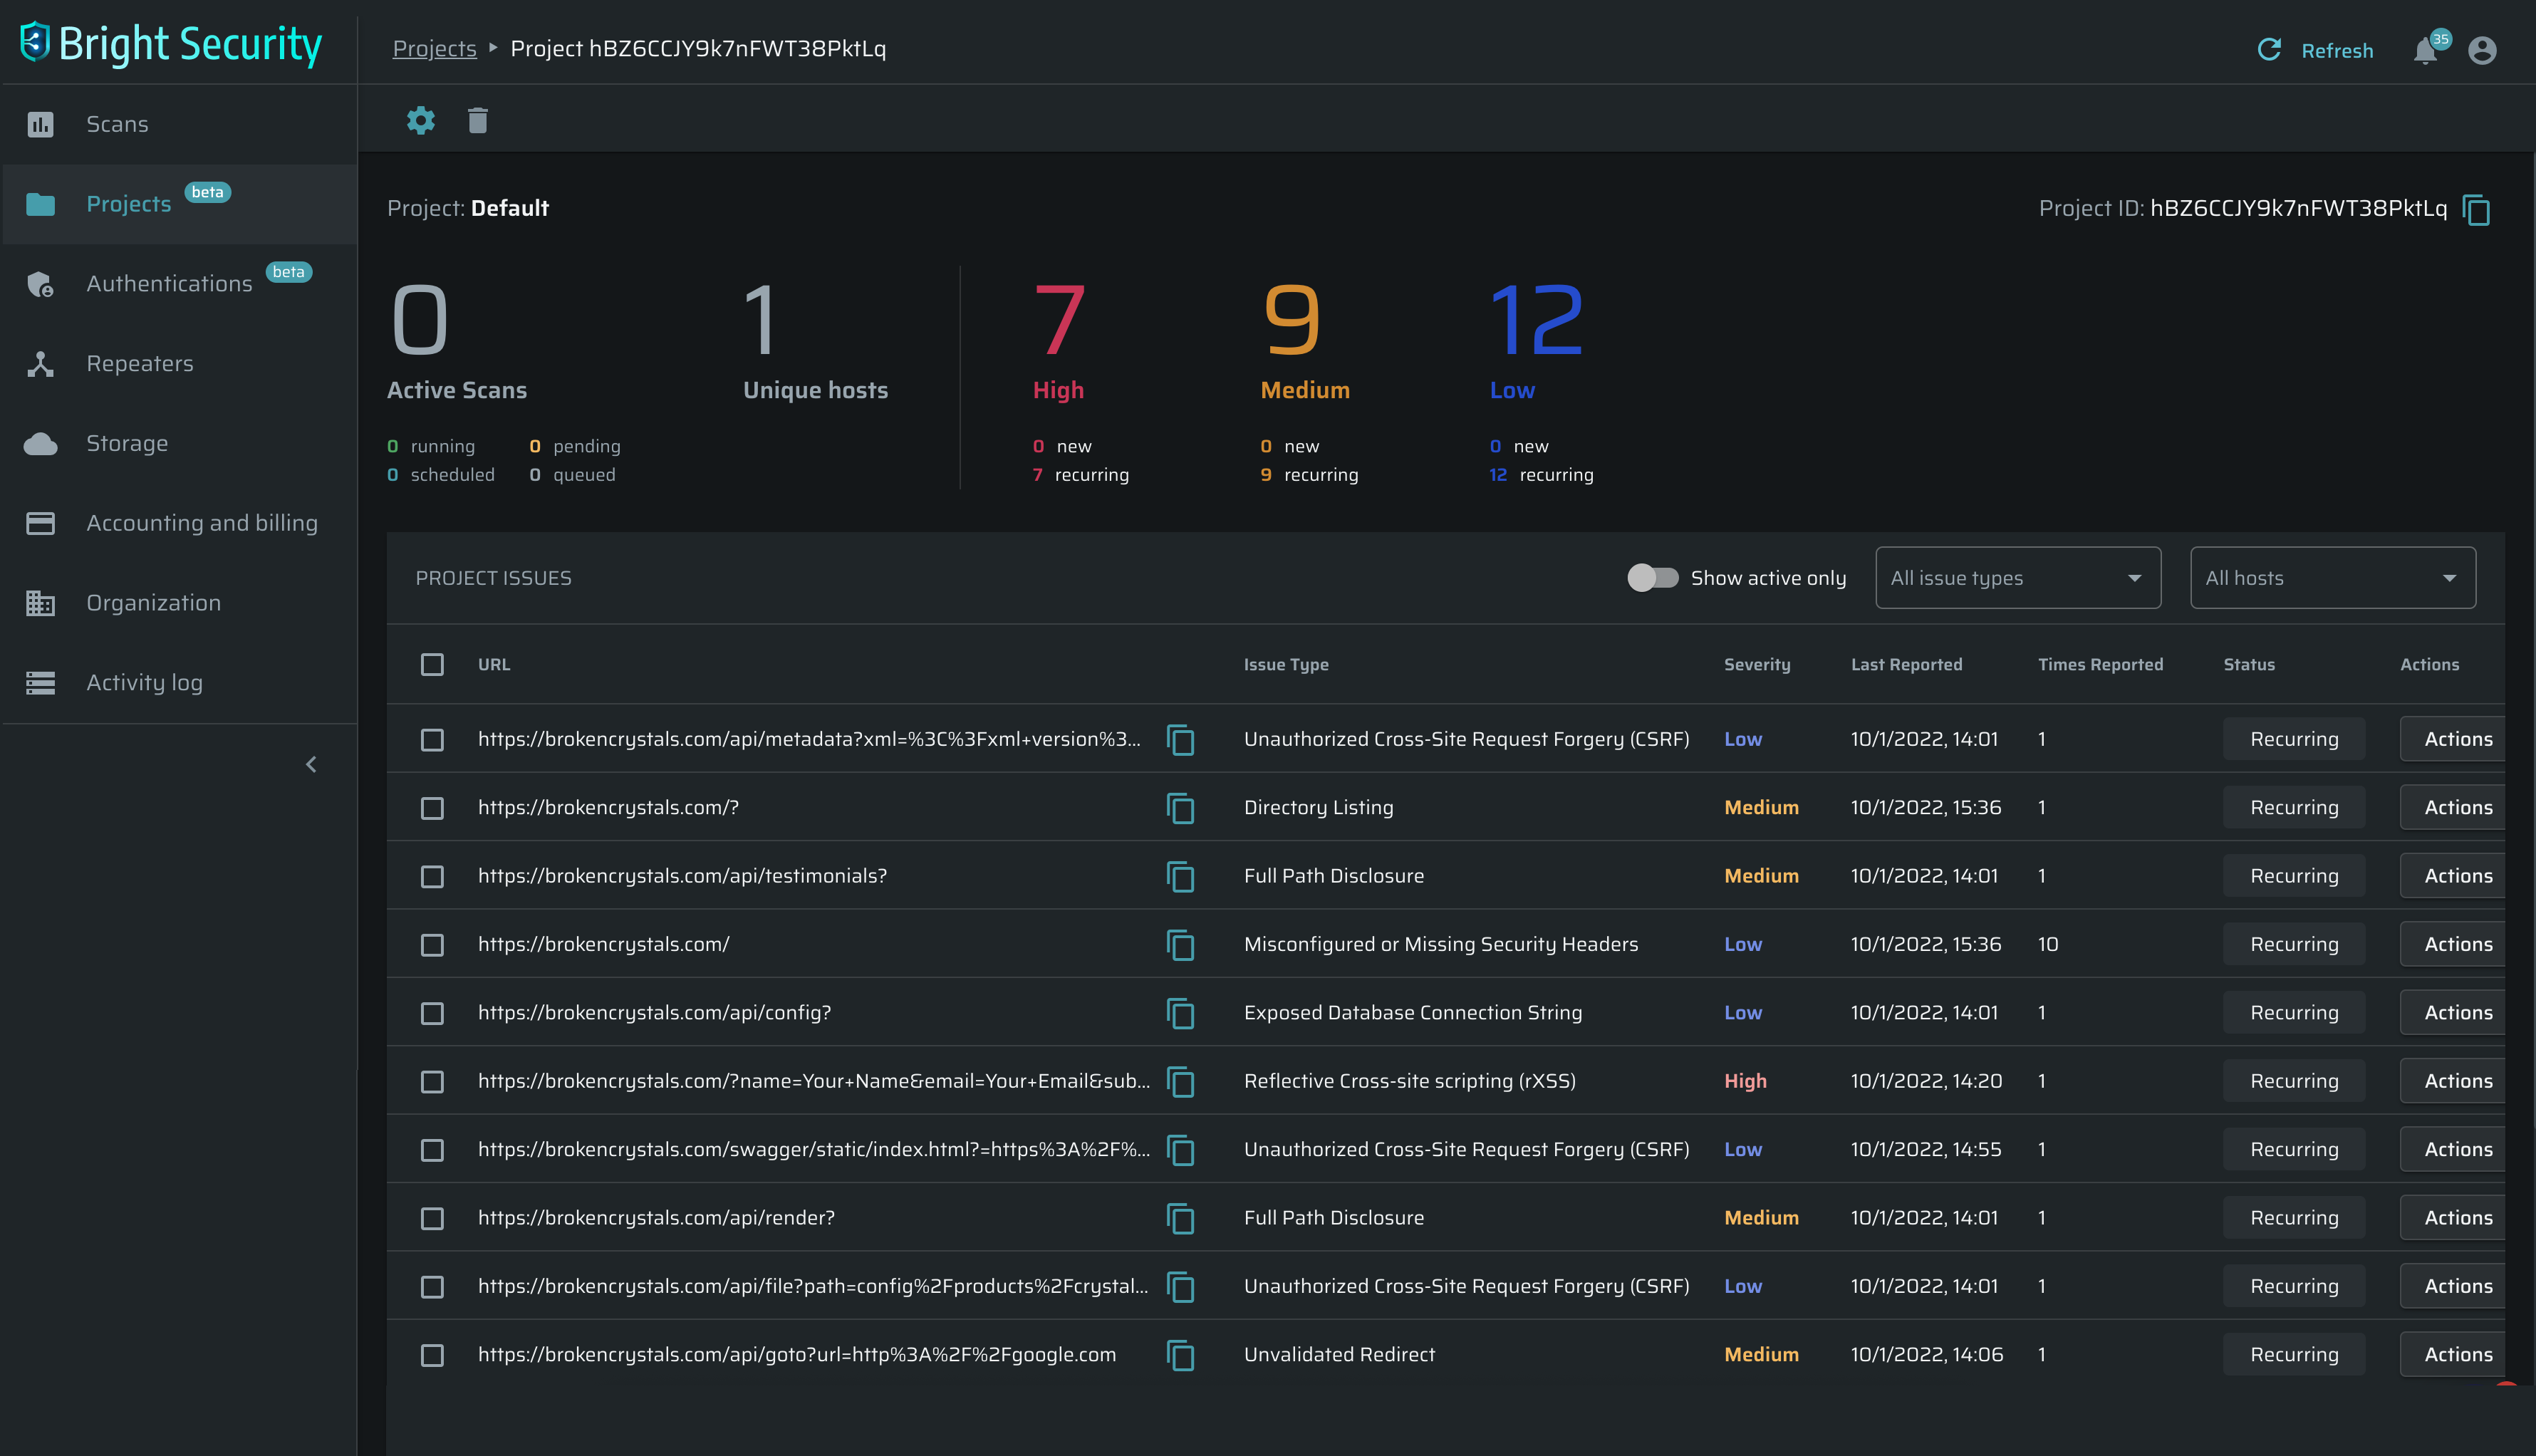The height and width of the screenshot is (1456, 2536).
Task: Click the delete project trash icon
Action: click(x=478, y=121)
